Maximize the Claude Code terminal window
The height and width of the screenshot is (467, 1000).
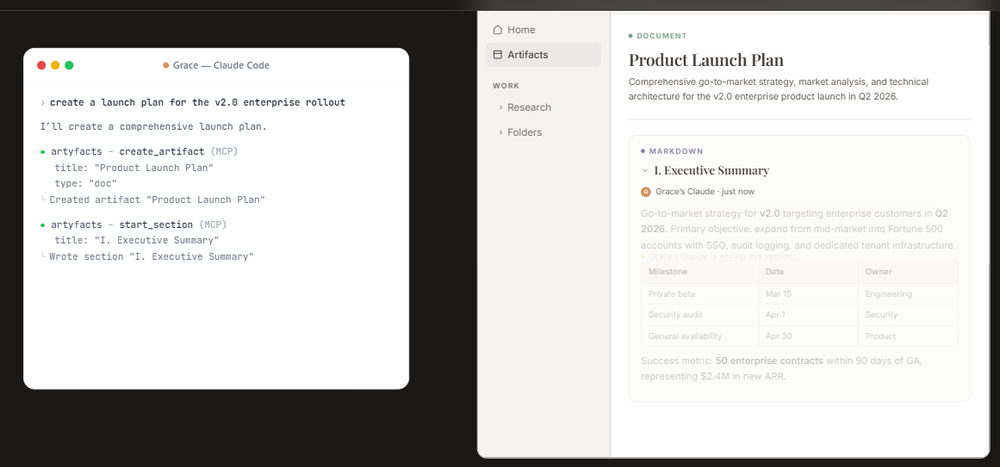coord(69,65)
